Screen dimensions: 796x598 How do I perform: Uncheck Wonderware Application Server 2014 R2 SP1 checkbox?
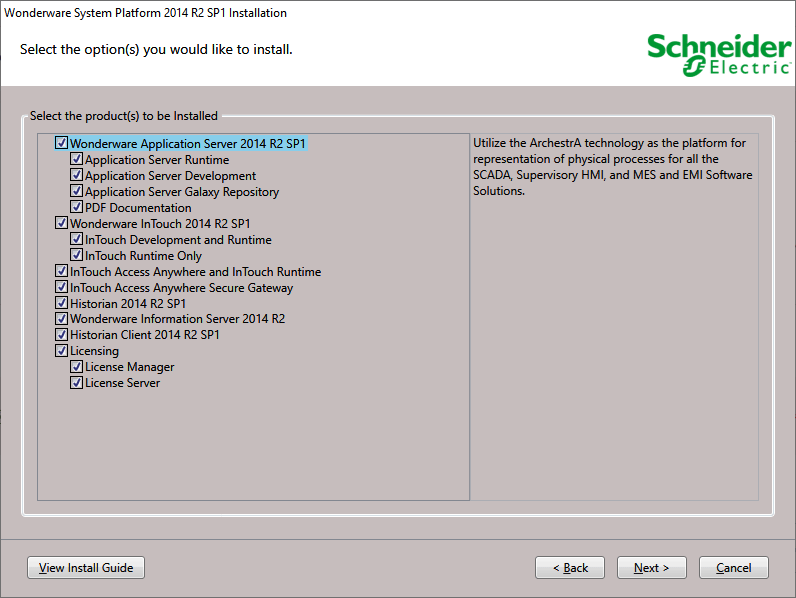pyautogui.click(x=61, y=143)
